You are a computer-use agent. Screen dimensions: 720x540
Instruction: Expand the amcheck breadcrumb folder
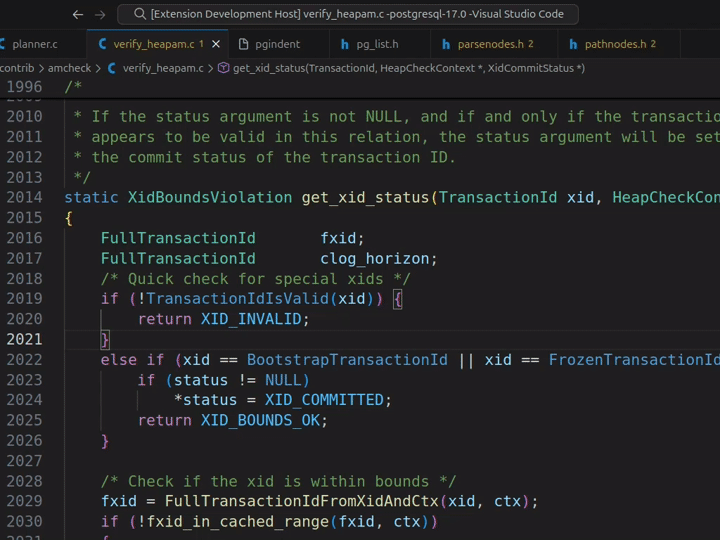[68, 68]
